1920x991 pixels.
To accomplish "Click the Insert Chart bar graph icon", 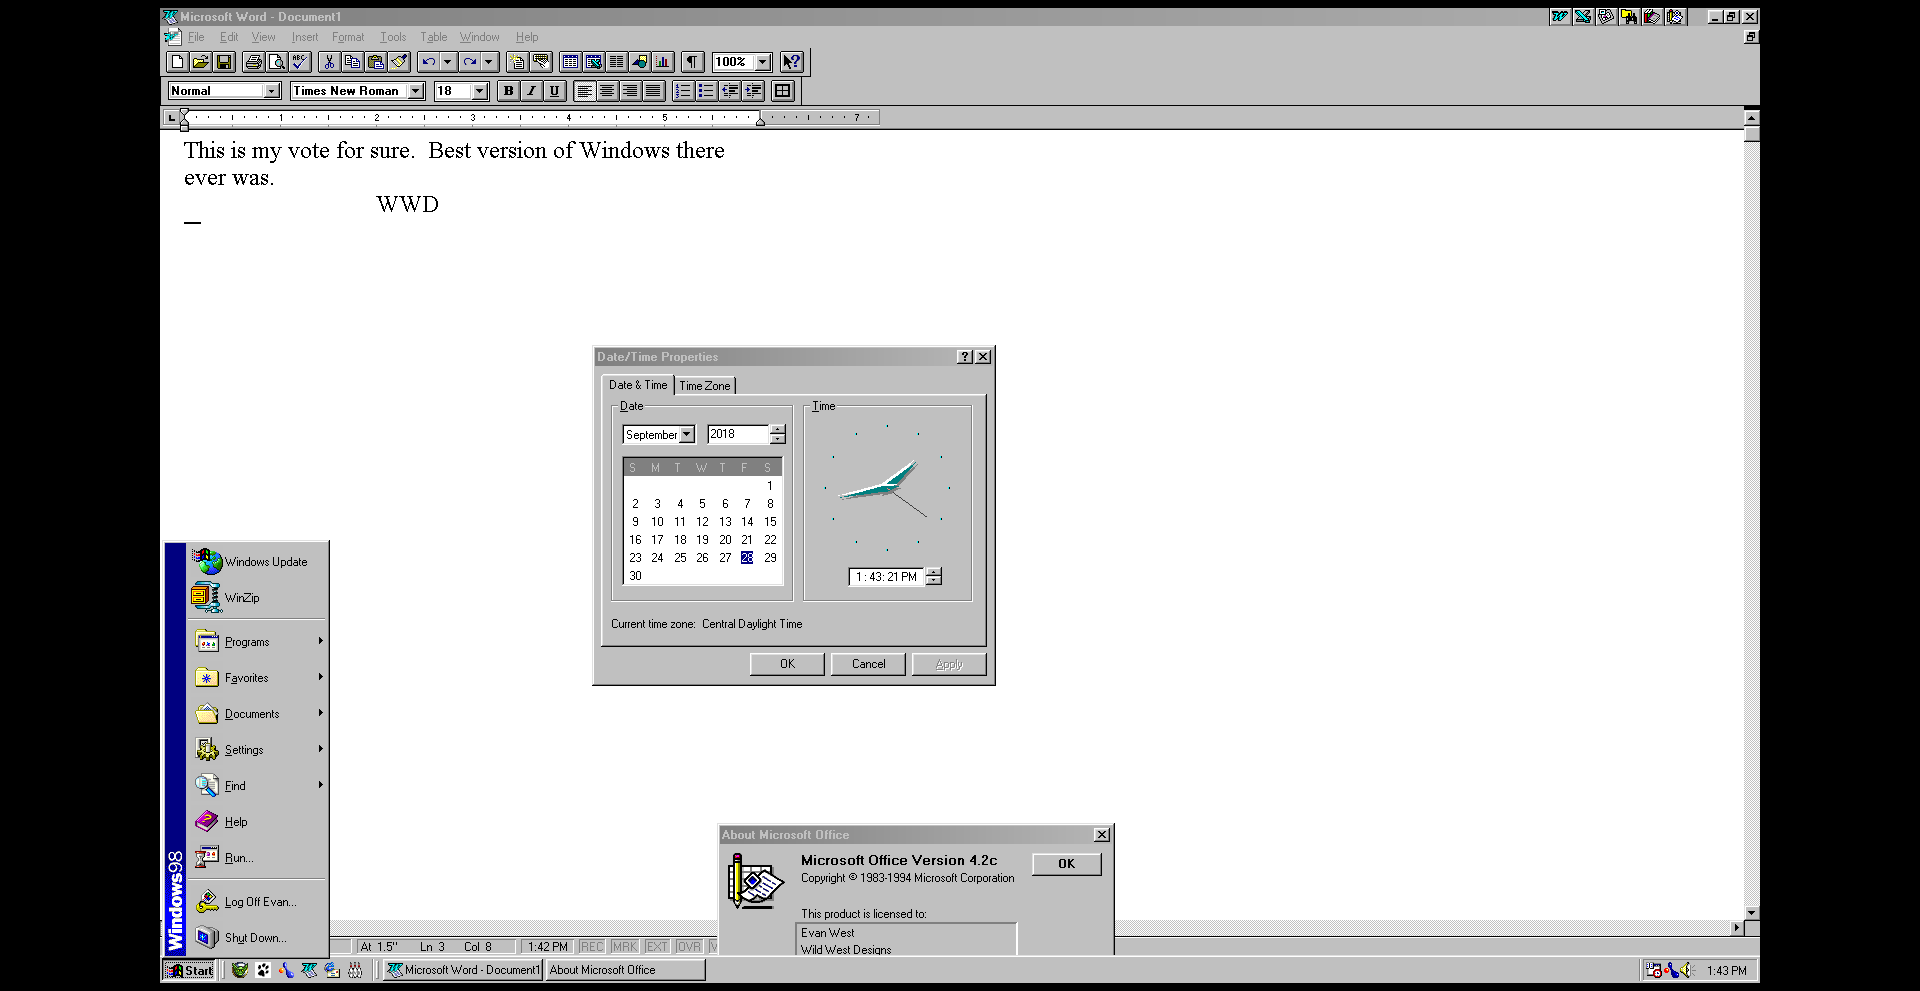I will pos(663,62).
